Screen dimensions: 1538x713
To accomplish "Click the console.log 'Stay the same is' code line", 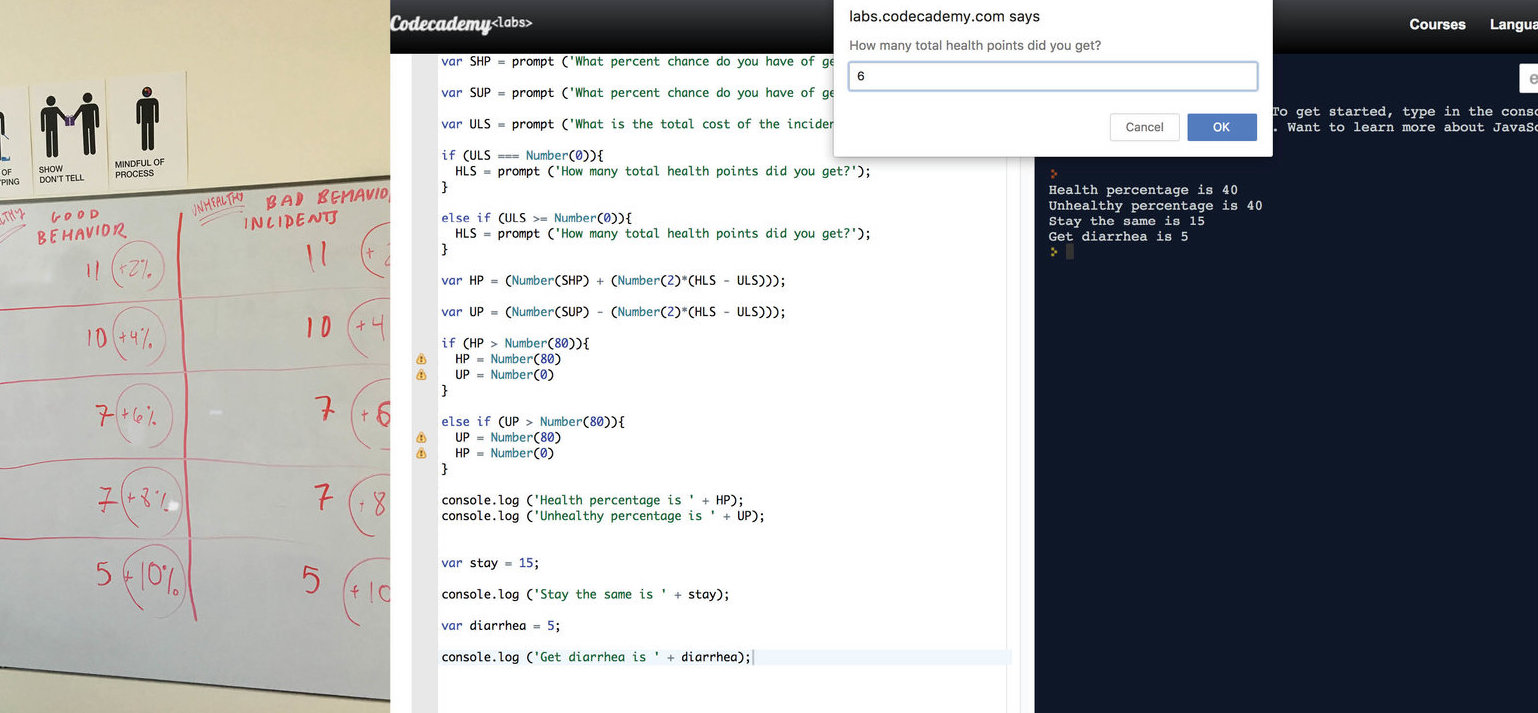I will point(586,594).
